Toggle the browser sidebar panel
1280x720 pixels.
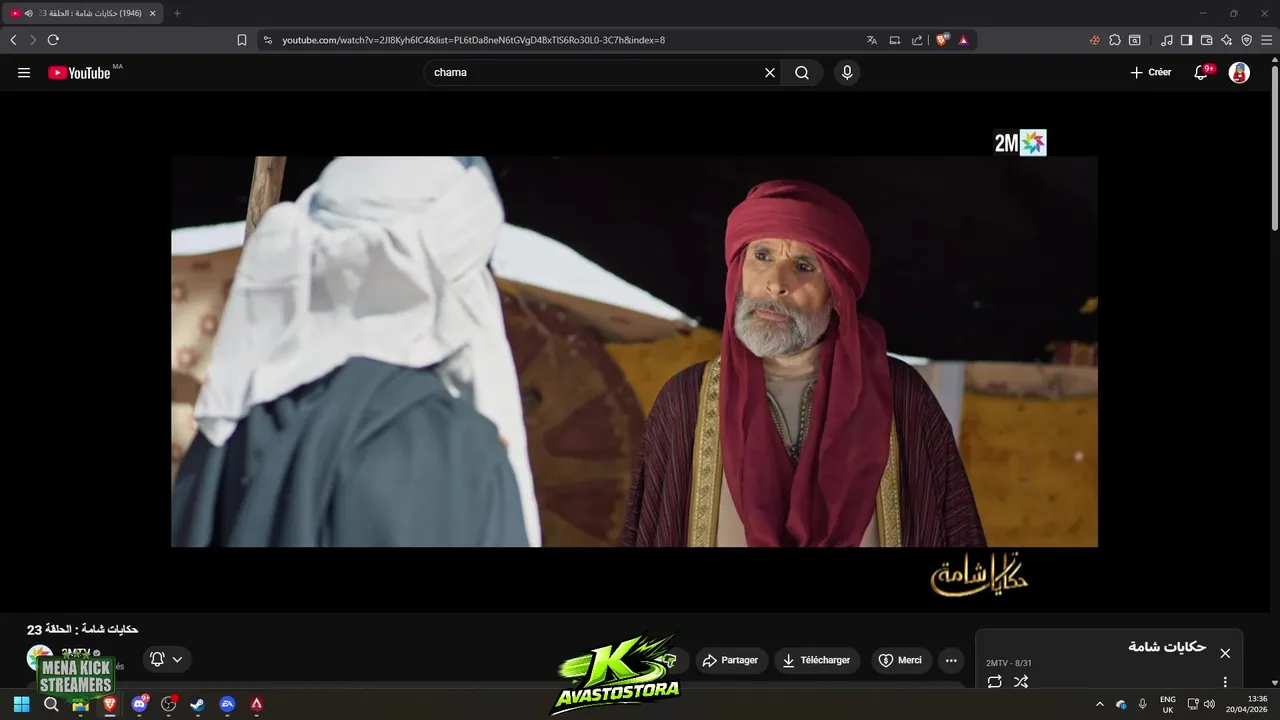(1187, 40)
